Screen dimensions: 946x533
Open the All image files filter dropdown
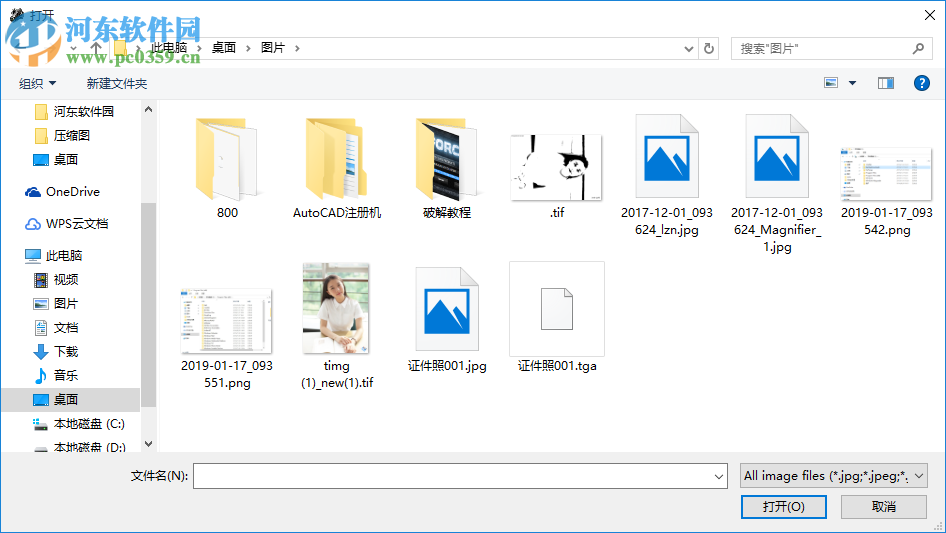pyautogui.click(x=834, y=476)
